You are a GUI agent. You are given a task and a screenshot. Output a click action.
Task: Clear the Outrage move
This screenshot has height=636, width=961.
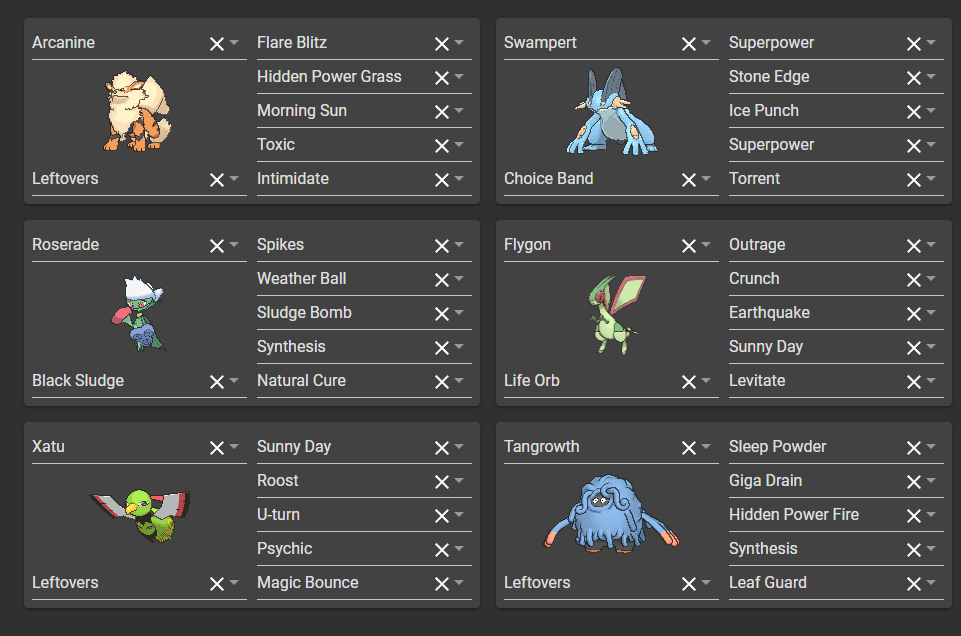[x=913, y=246]
